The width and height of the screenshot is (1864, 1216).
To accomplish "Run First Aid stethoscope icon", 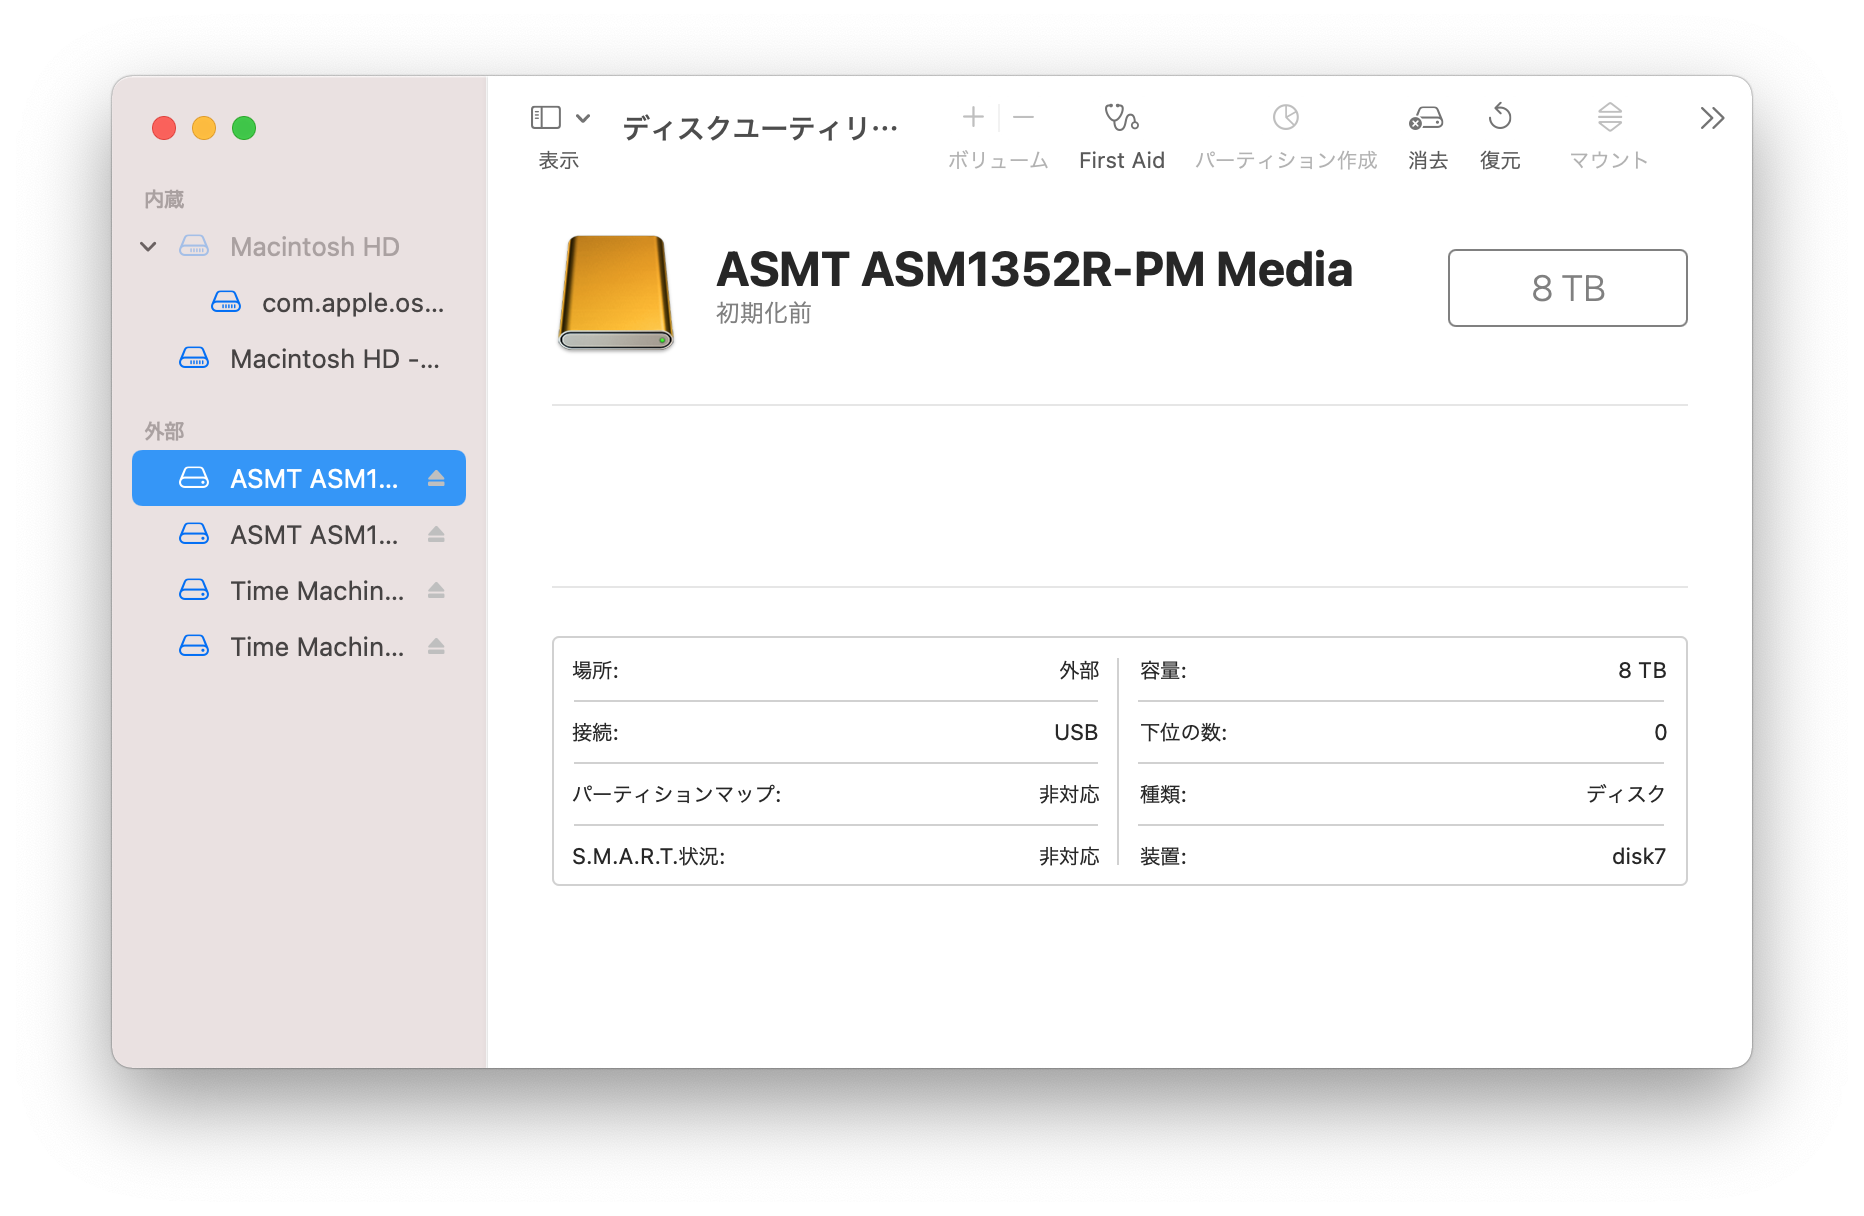I will [1121, 117].
